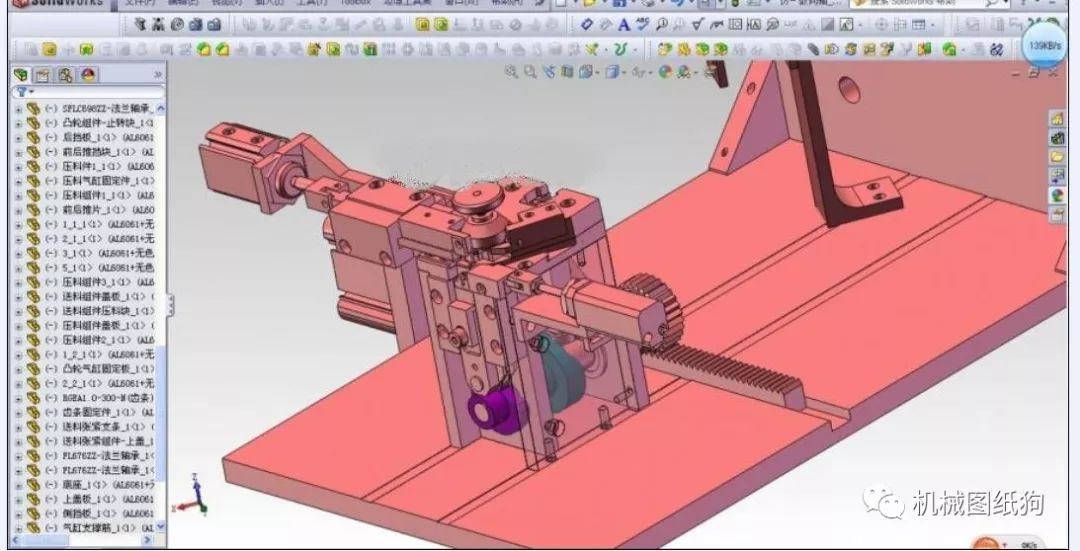Click the blue letter A note tool

pos(624,25)
